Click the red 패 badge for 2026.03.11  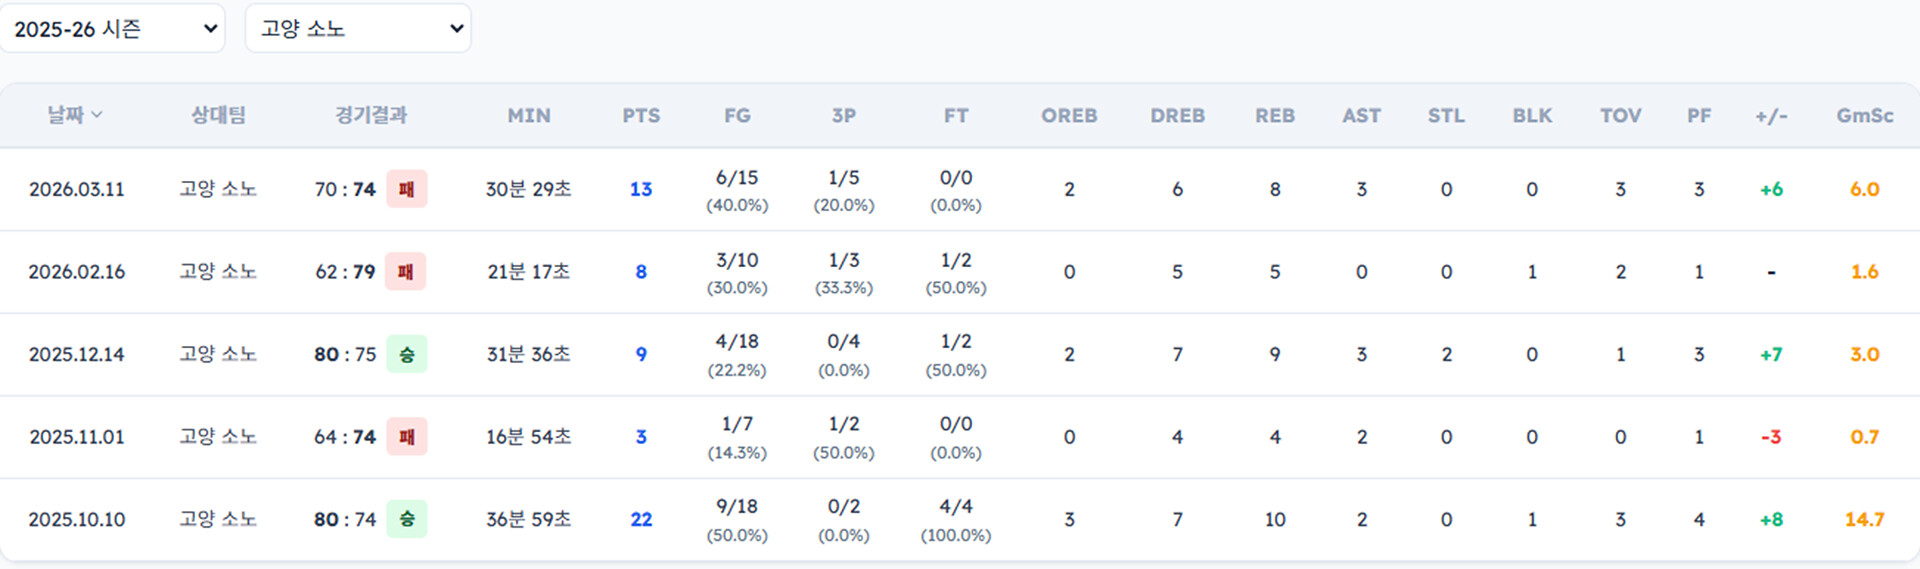[x=407, y=189]
